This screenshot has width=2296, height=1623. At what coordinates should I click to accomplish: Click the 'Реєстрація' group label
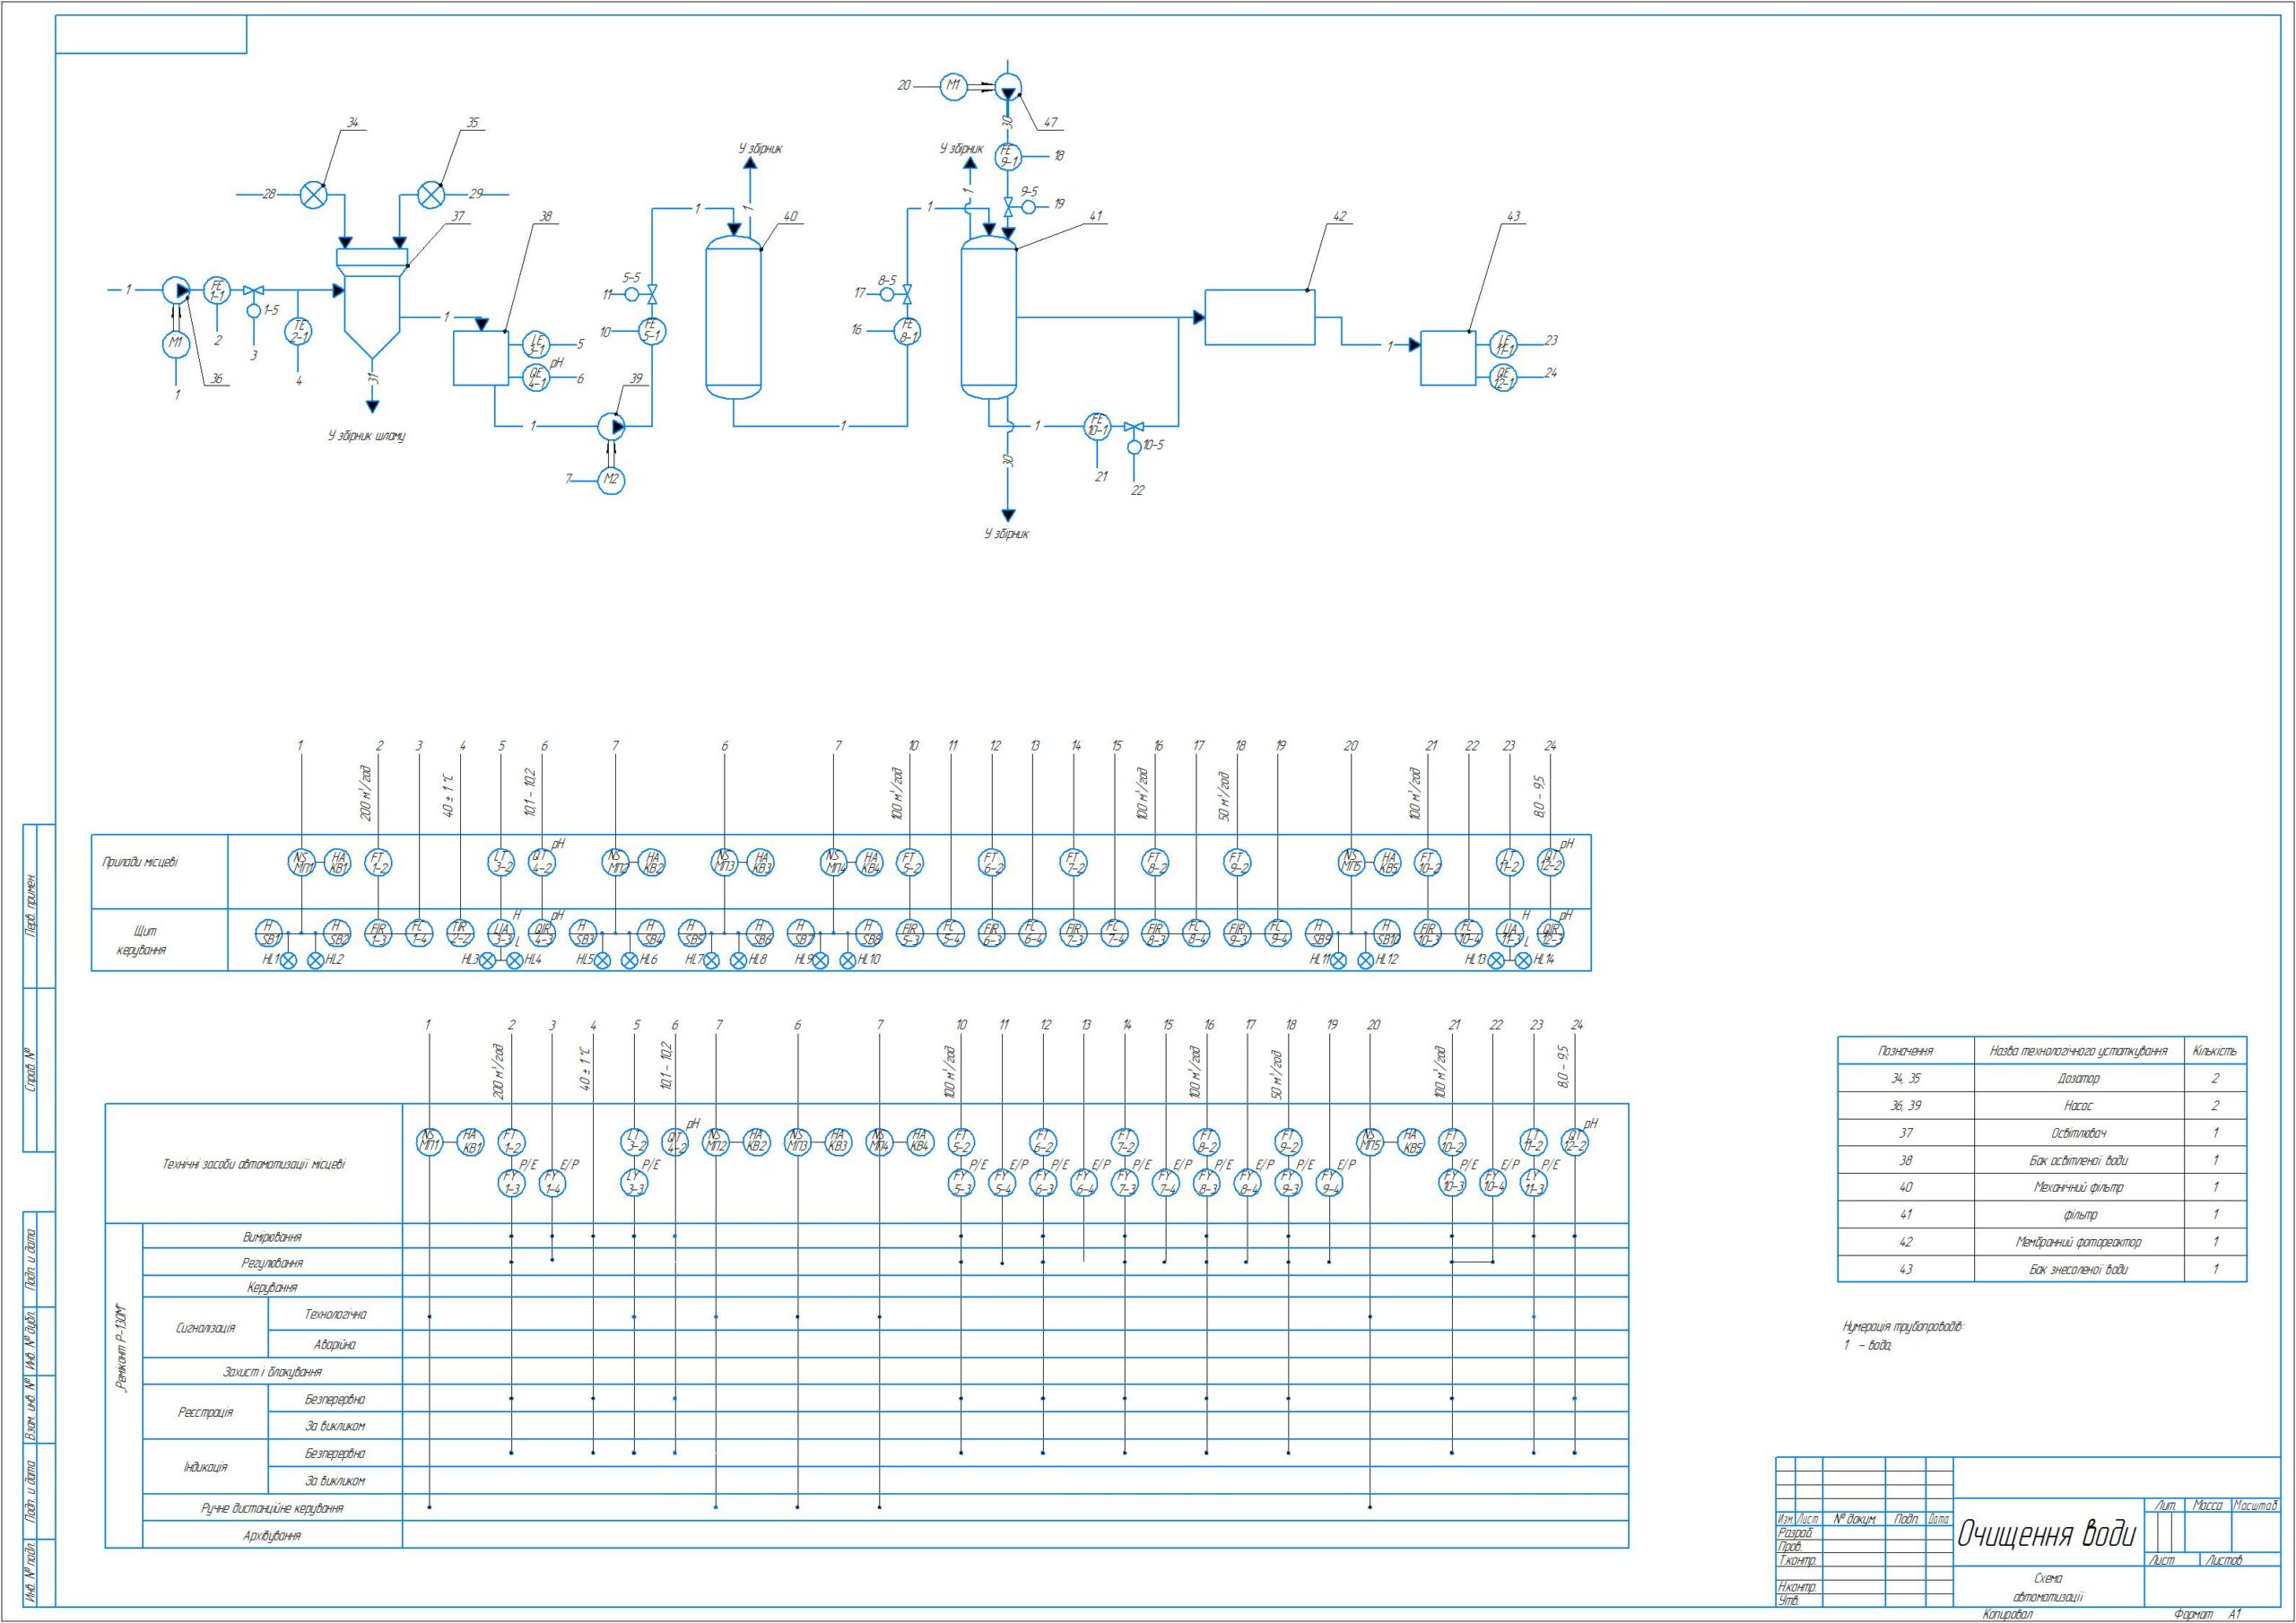click(x=206, y=1412)
